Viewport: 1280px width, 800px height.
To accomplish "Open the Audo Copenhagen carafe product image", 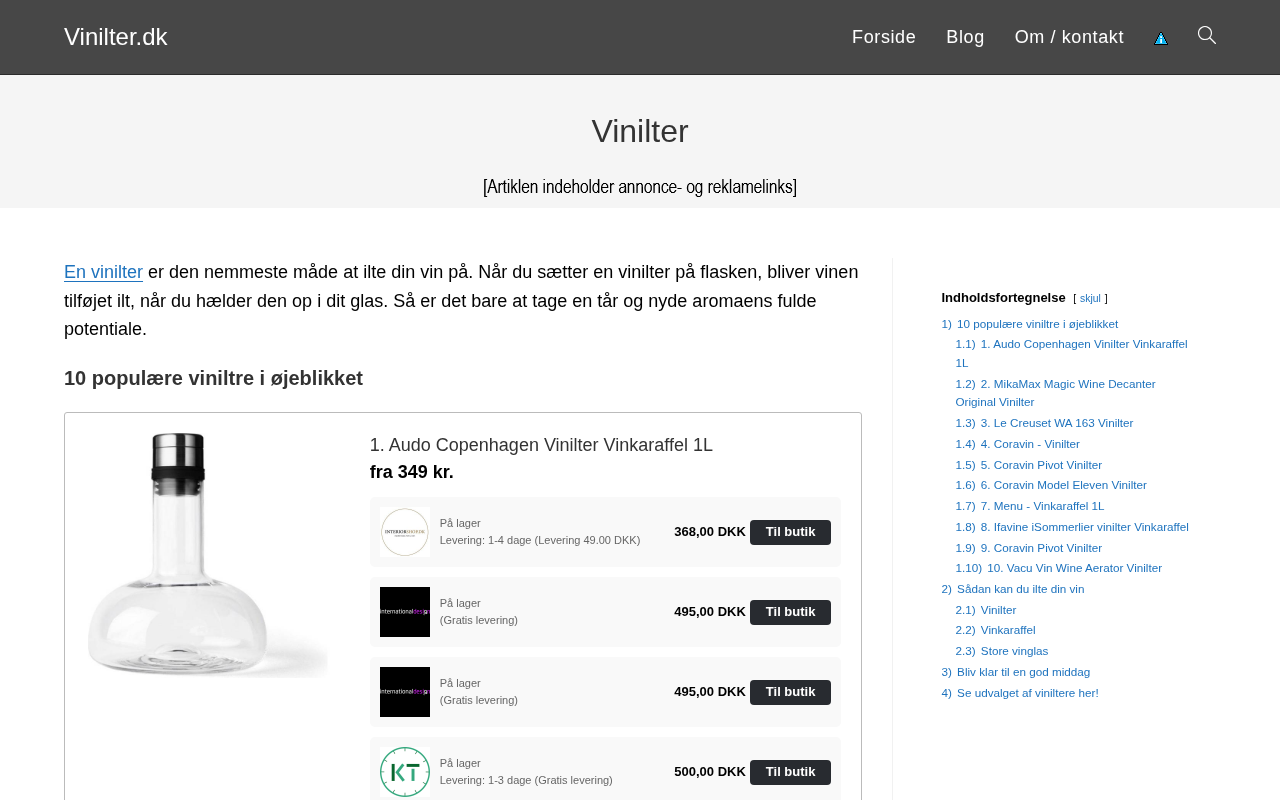I will click(x=207, y=555).
